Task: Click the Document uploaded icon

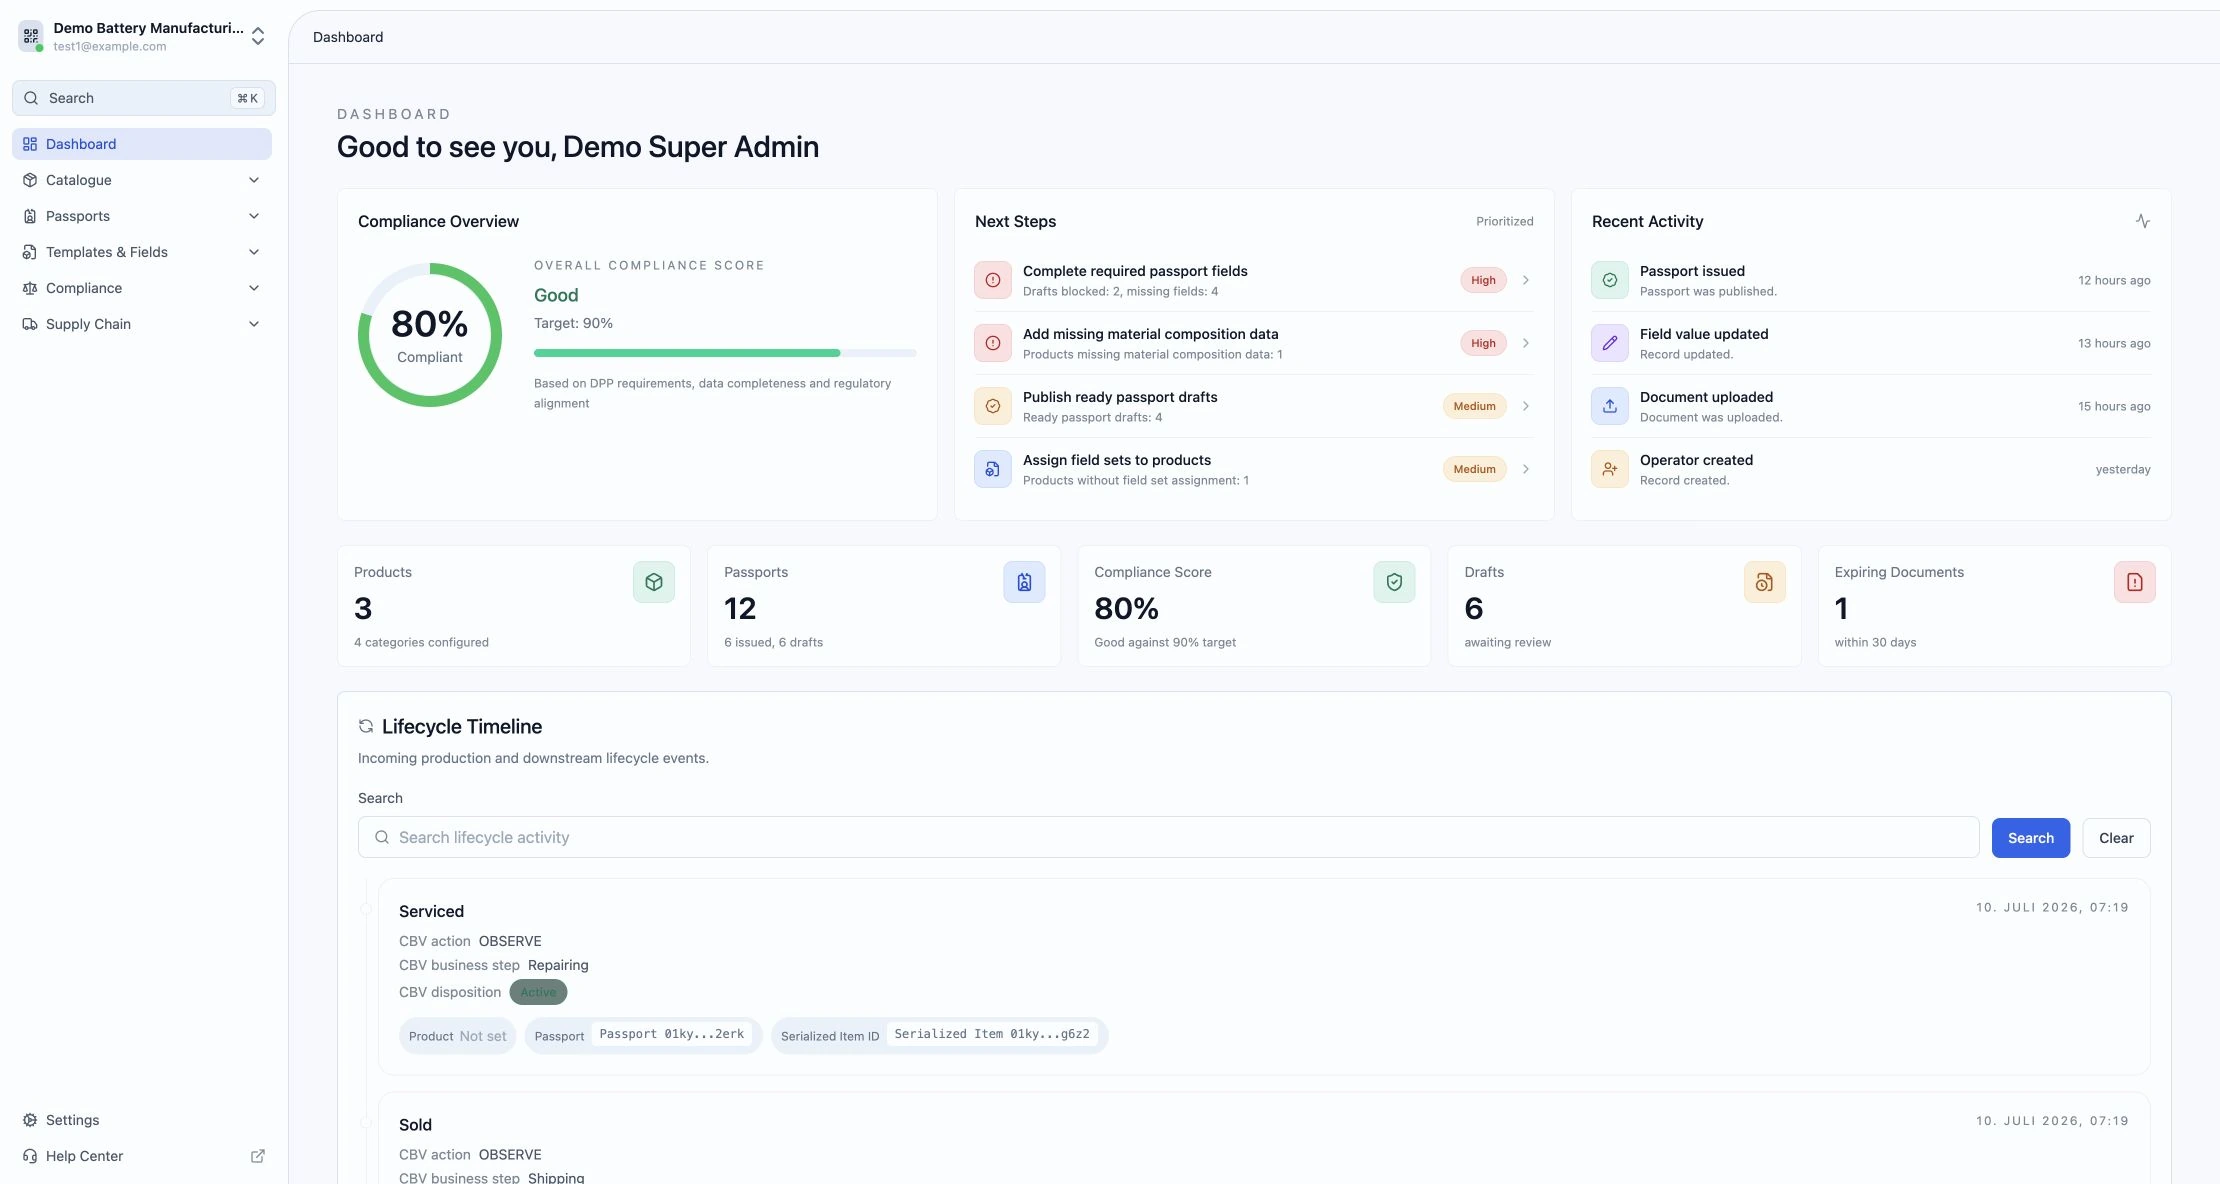Action: 1610,406
